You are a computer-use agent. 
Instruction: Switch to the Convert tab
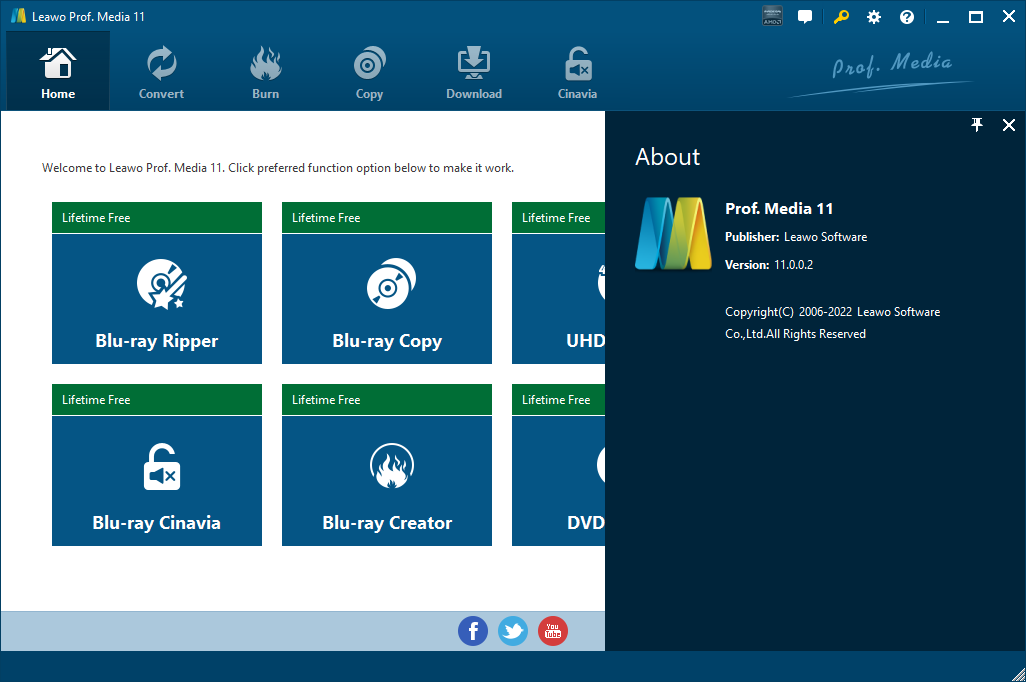point(161,73)
